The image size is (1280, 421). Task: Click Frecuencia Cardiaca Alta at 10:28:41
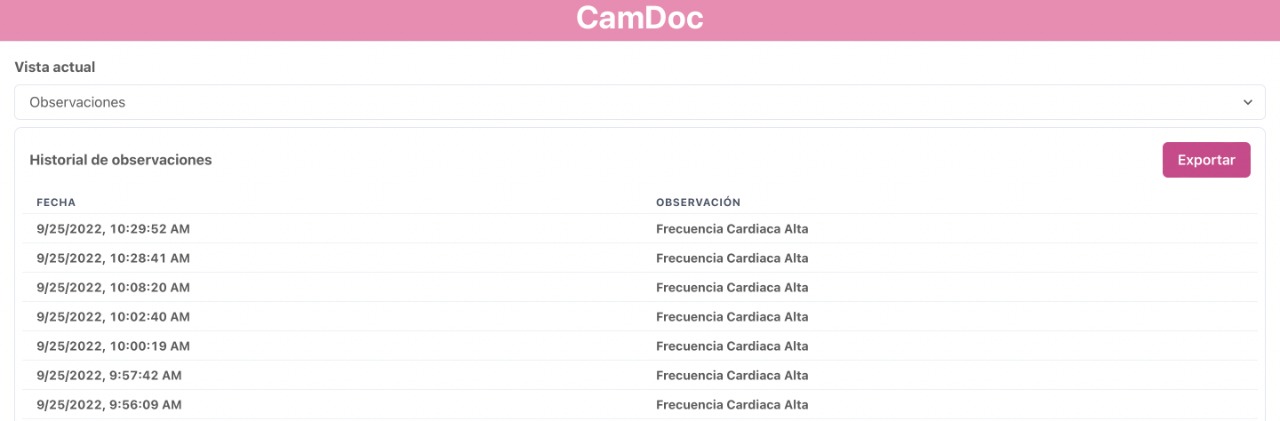pyautogui.click(x=732, y=258)
